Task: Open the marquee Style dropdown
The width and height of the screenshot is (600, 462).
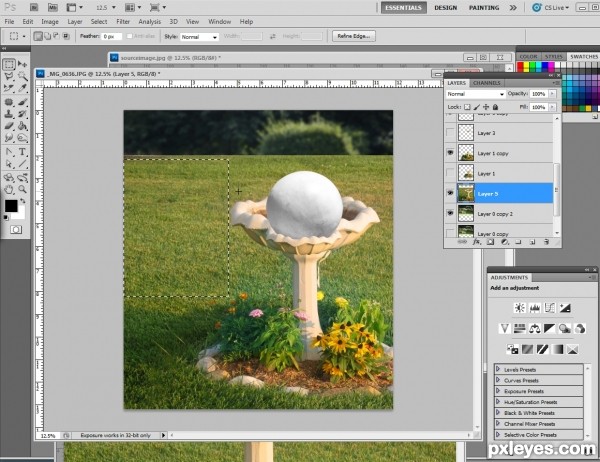Action: click(x=199, y=37)
